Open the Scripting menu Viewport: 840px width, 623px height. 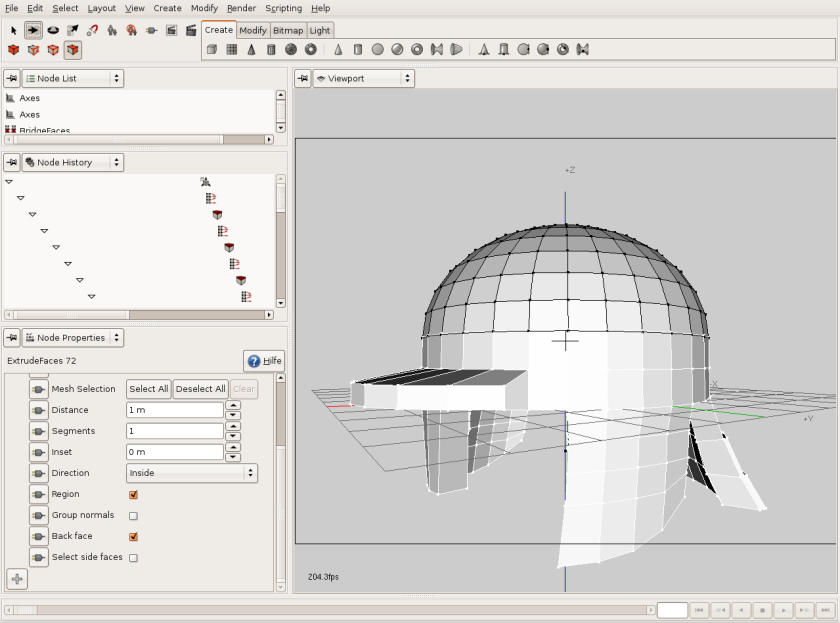[283, 8]
